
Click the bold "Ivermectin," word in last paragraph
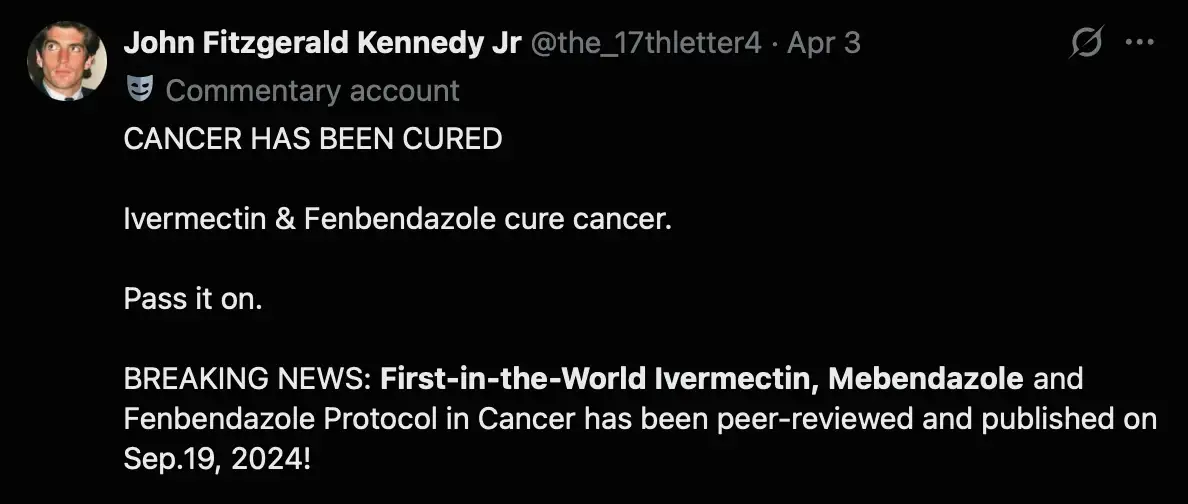tap(738, 378)
